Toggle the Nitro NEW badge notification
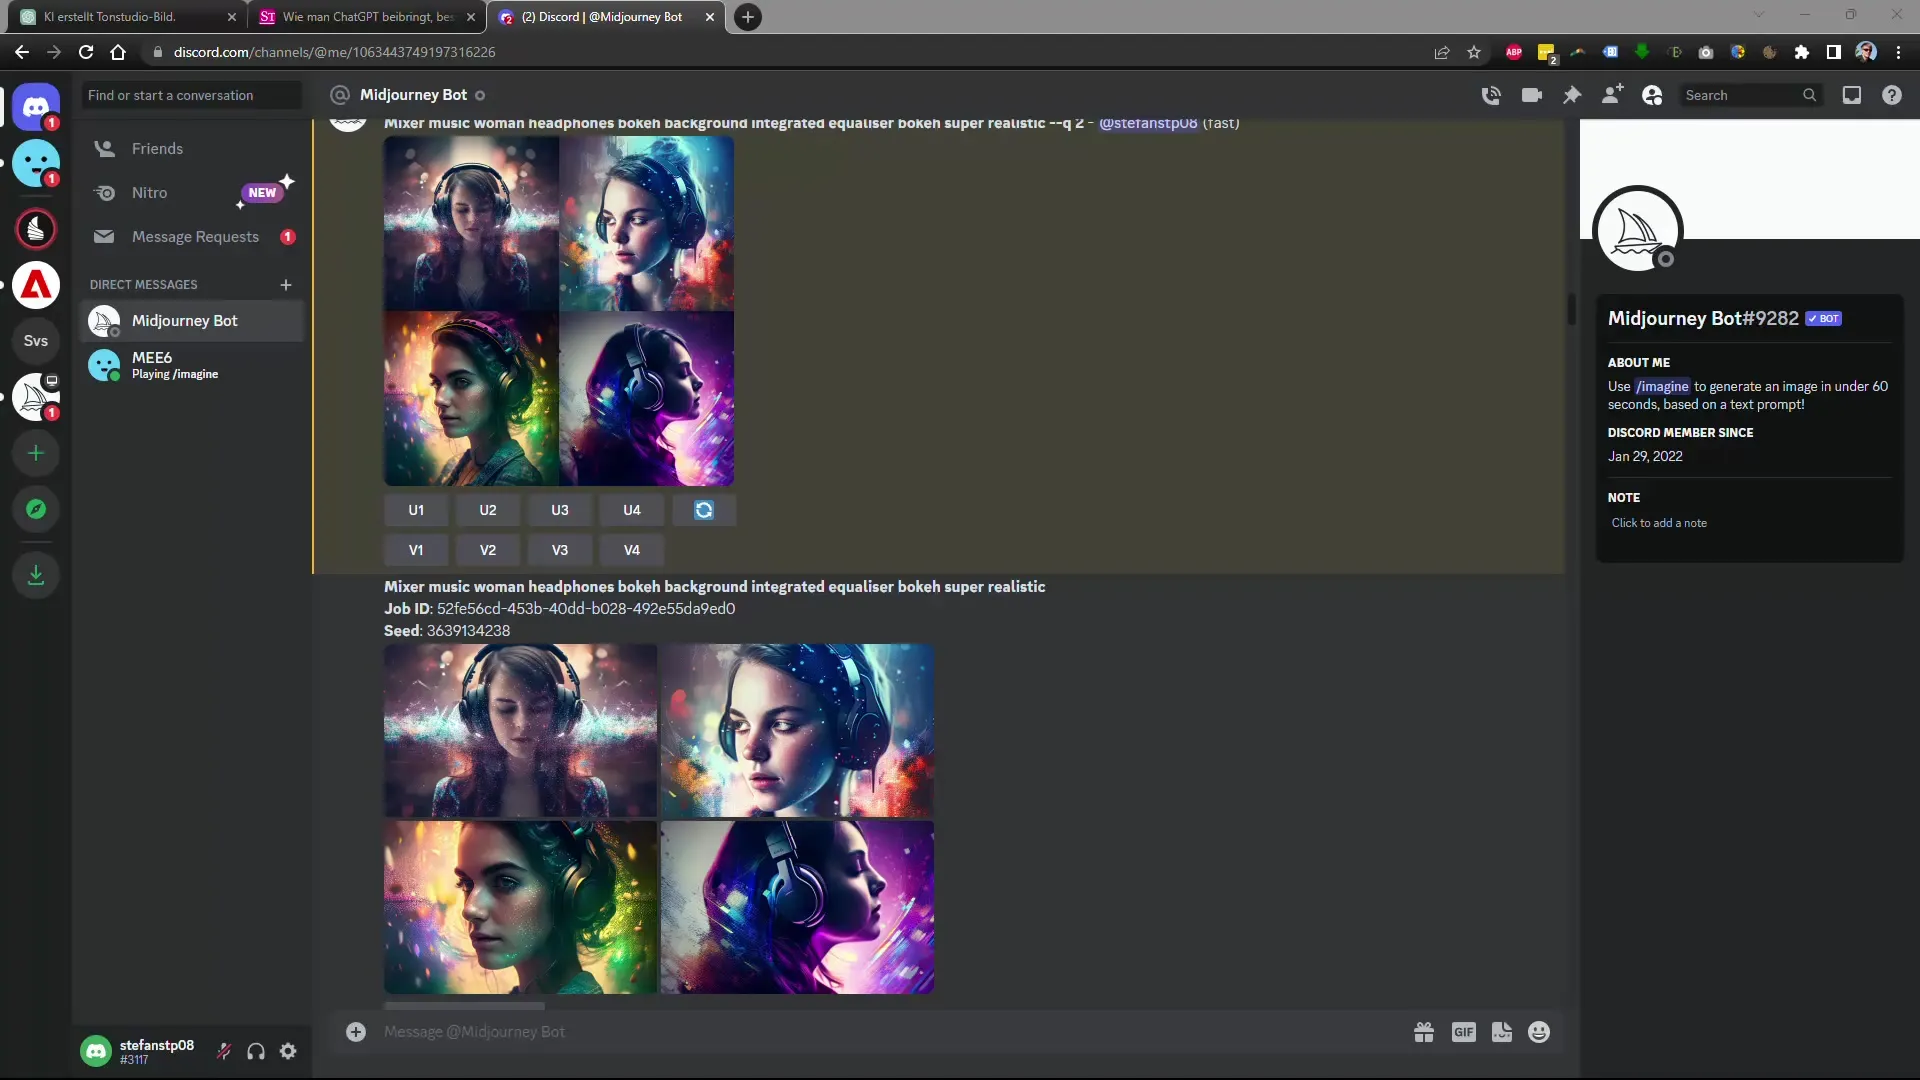This screenshot has width=1920, height=1080. click(262, 191)
